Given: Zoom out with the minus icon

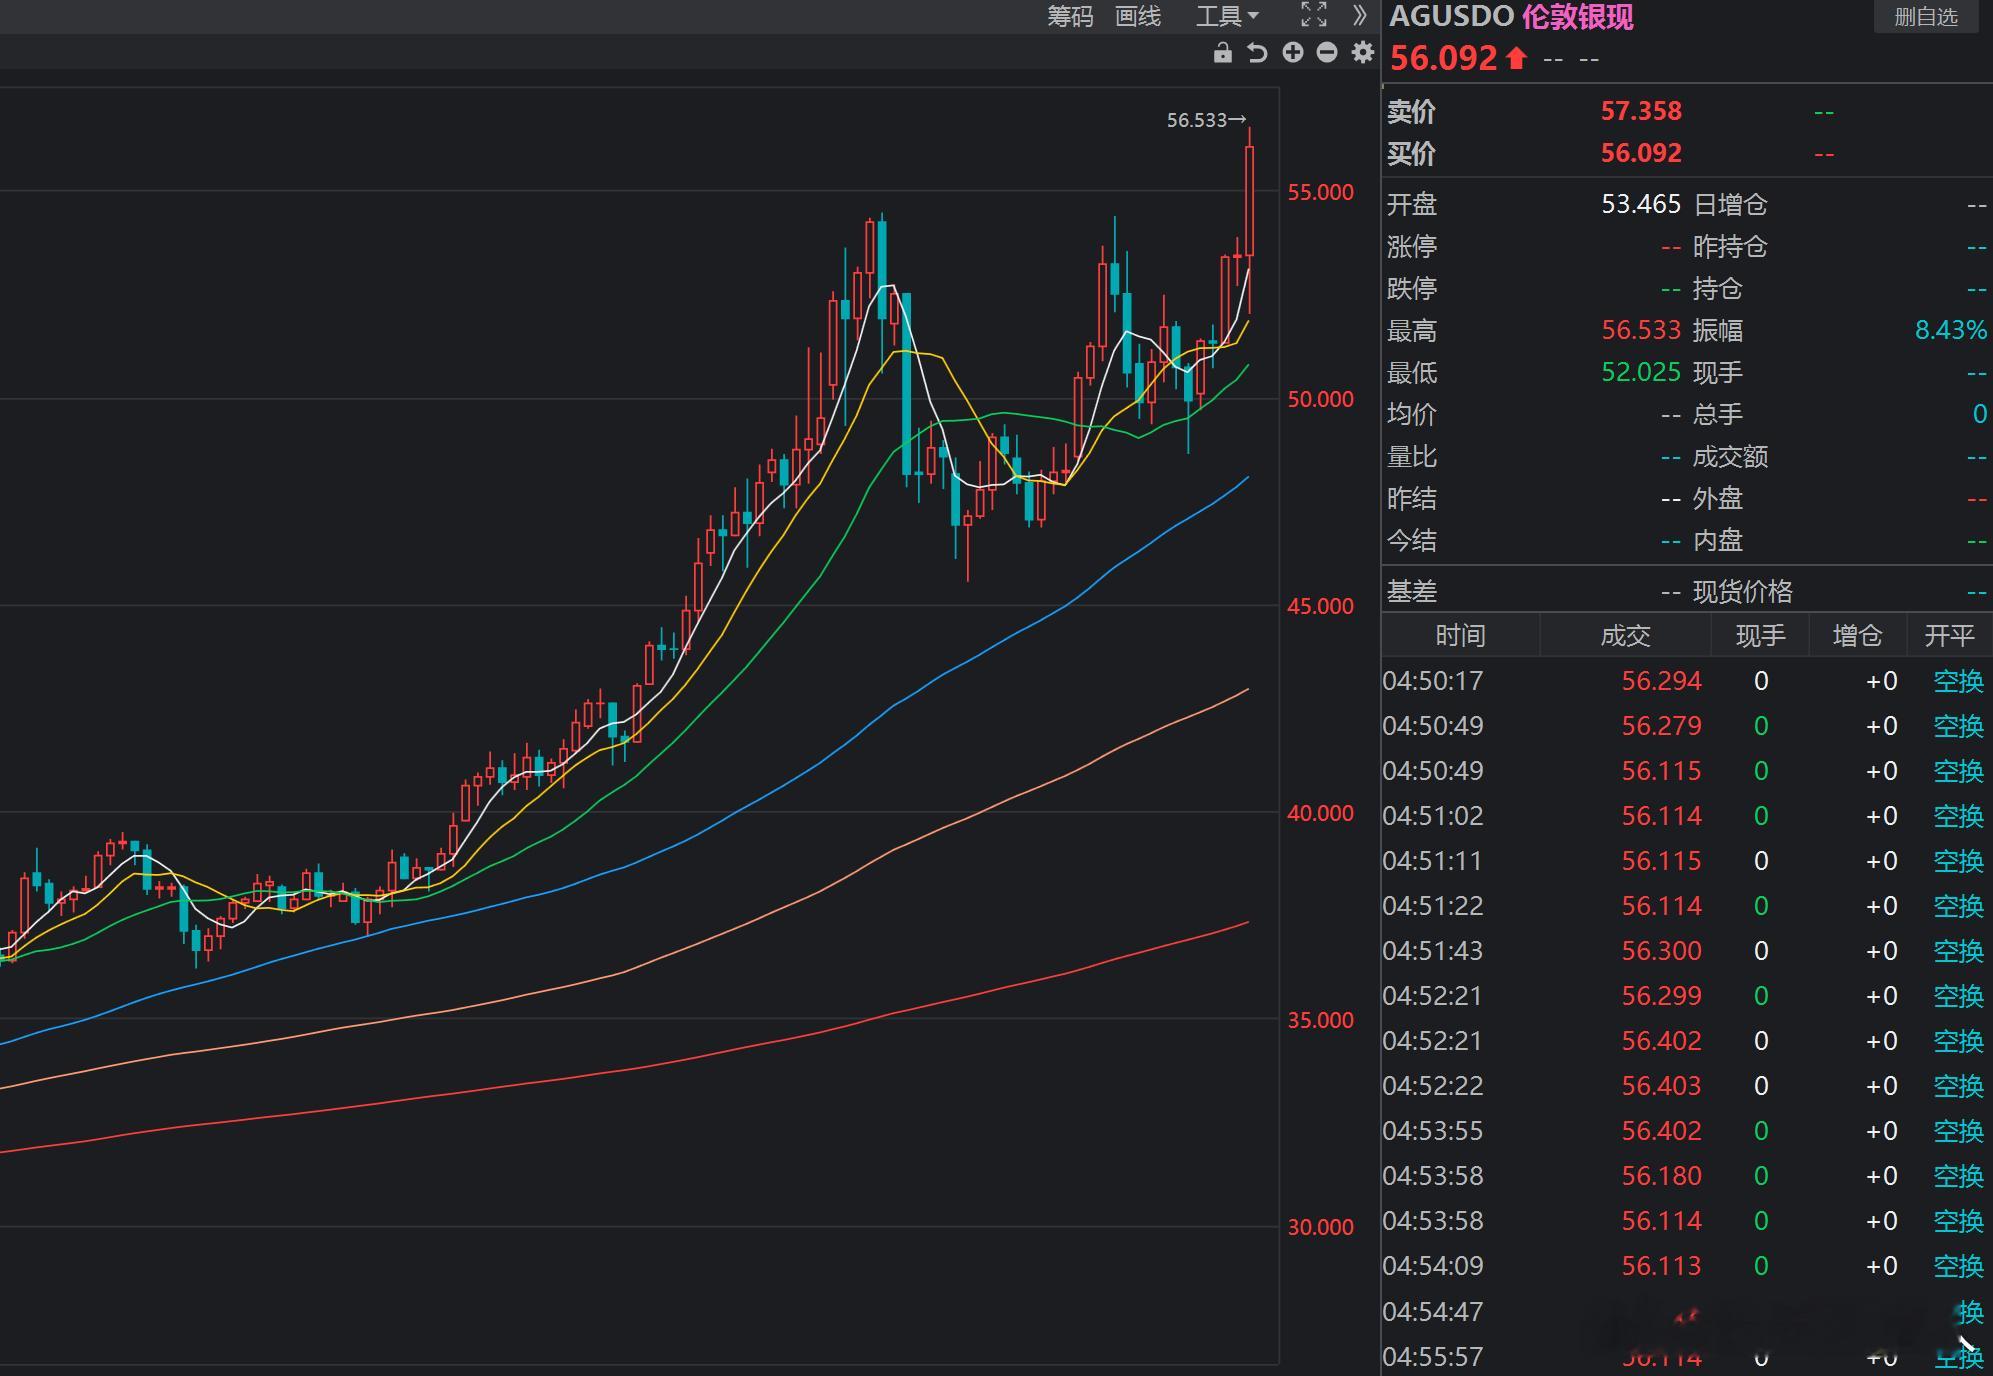Looking at the screenshot, I should click(1327, 53).
